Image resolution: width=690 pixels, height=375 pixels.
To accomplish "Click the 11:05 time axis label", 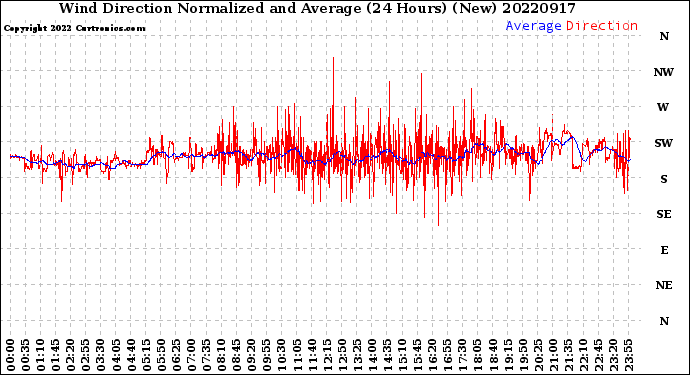I will click(297, 355).
